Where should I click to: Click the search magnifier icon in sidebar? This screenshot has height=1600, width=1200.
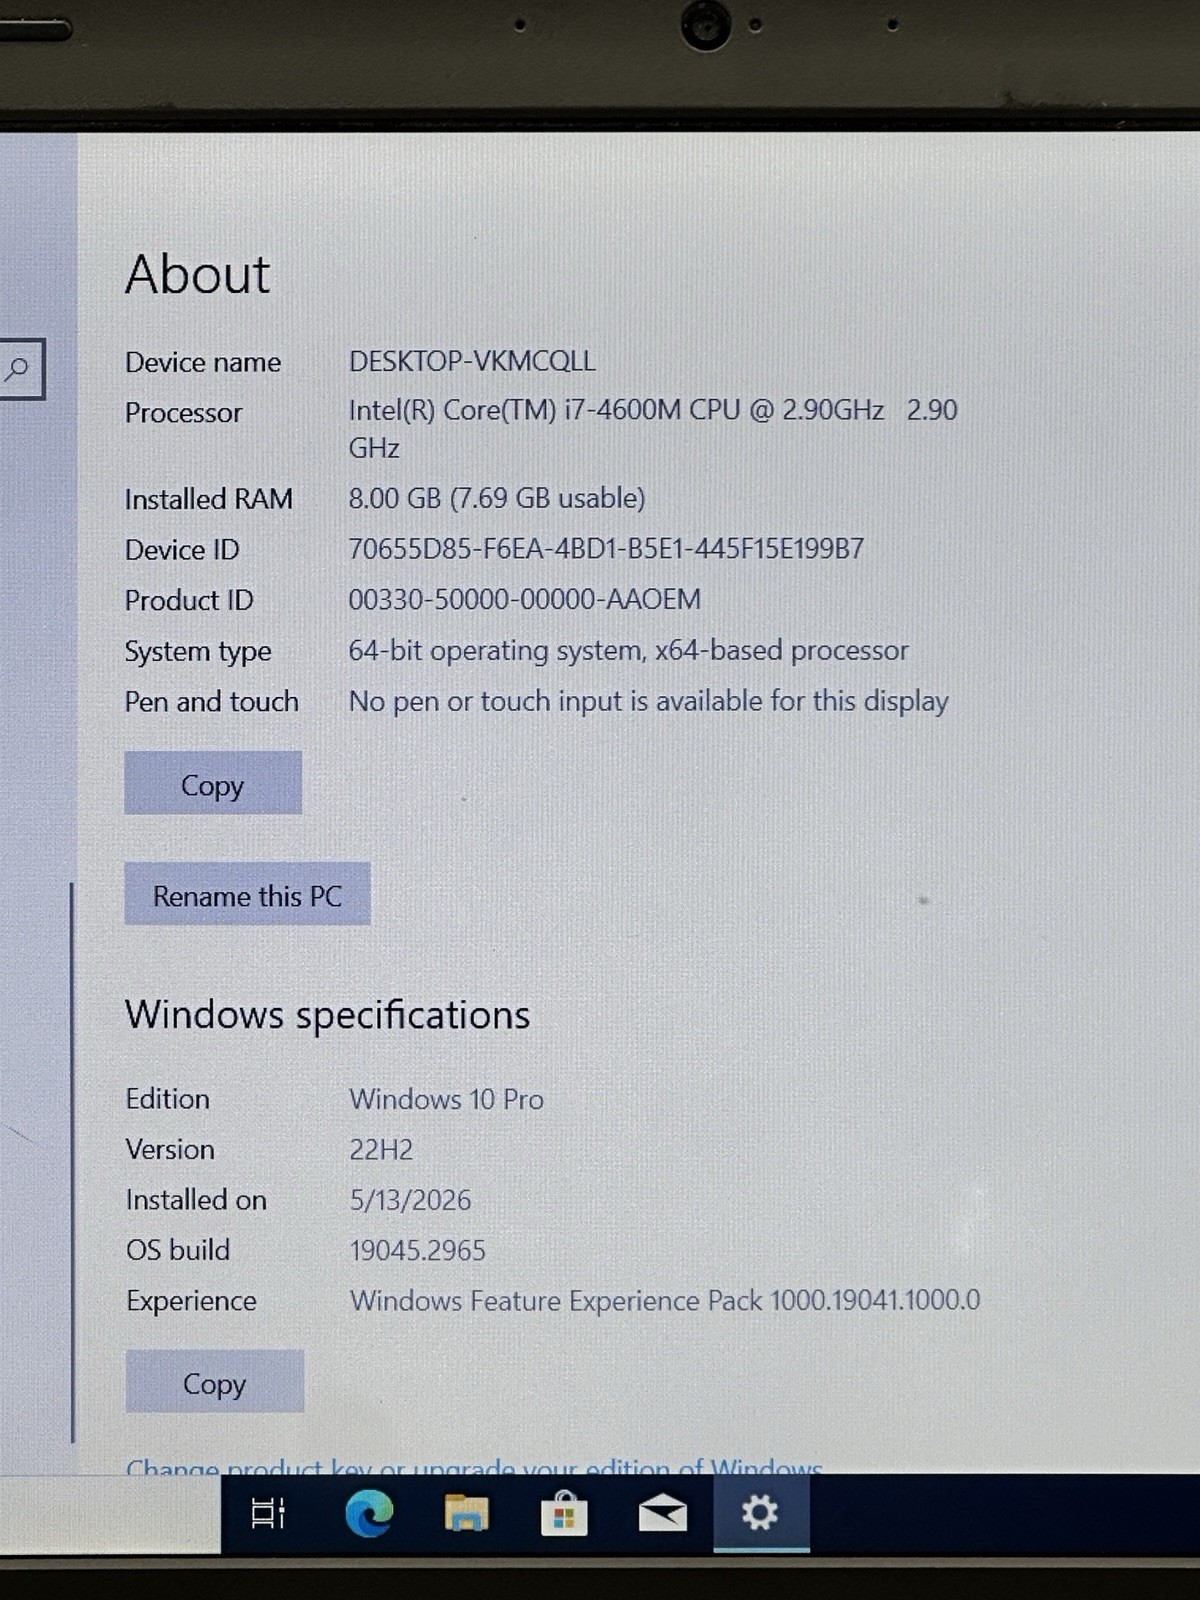pyautogui.click(x=18, y=369)
